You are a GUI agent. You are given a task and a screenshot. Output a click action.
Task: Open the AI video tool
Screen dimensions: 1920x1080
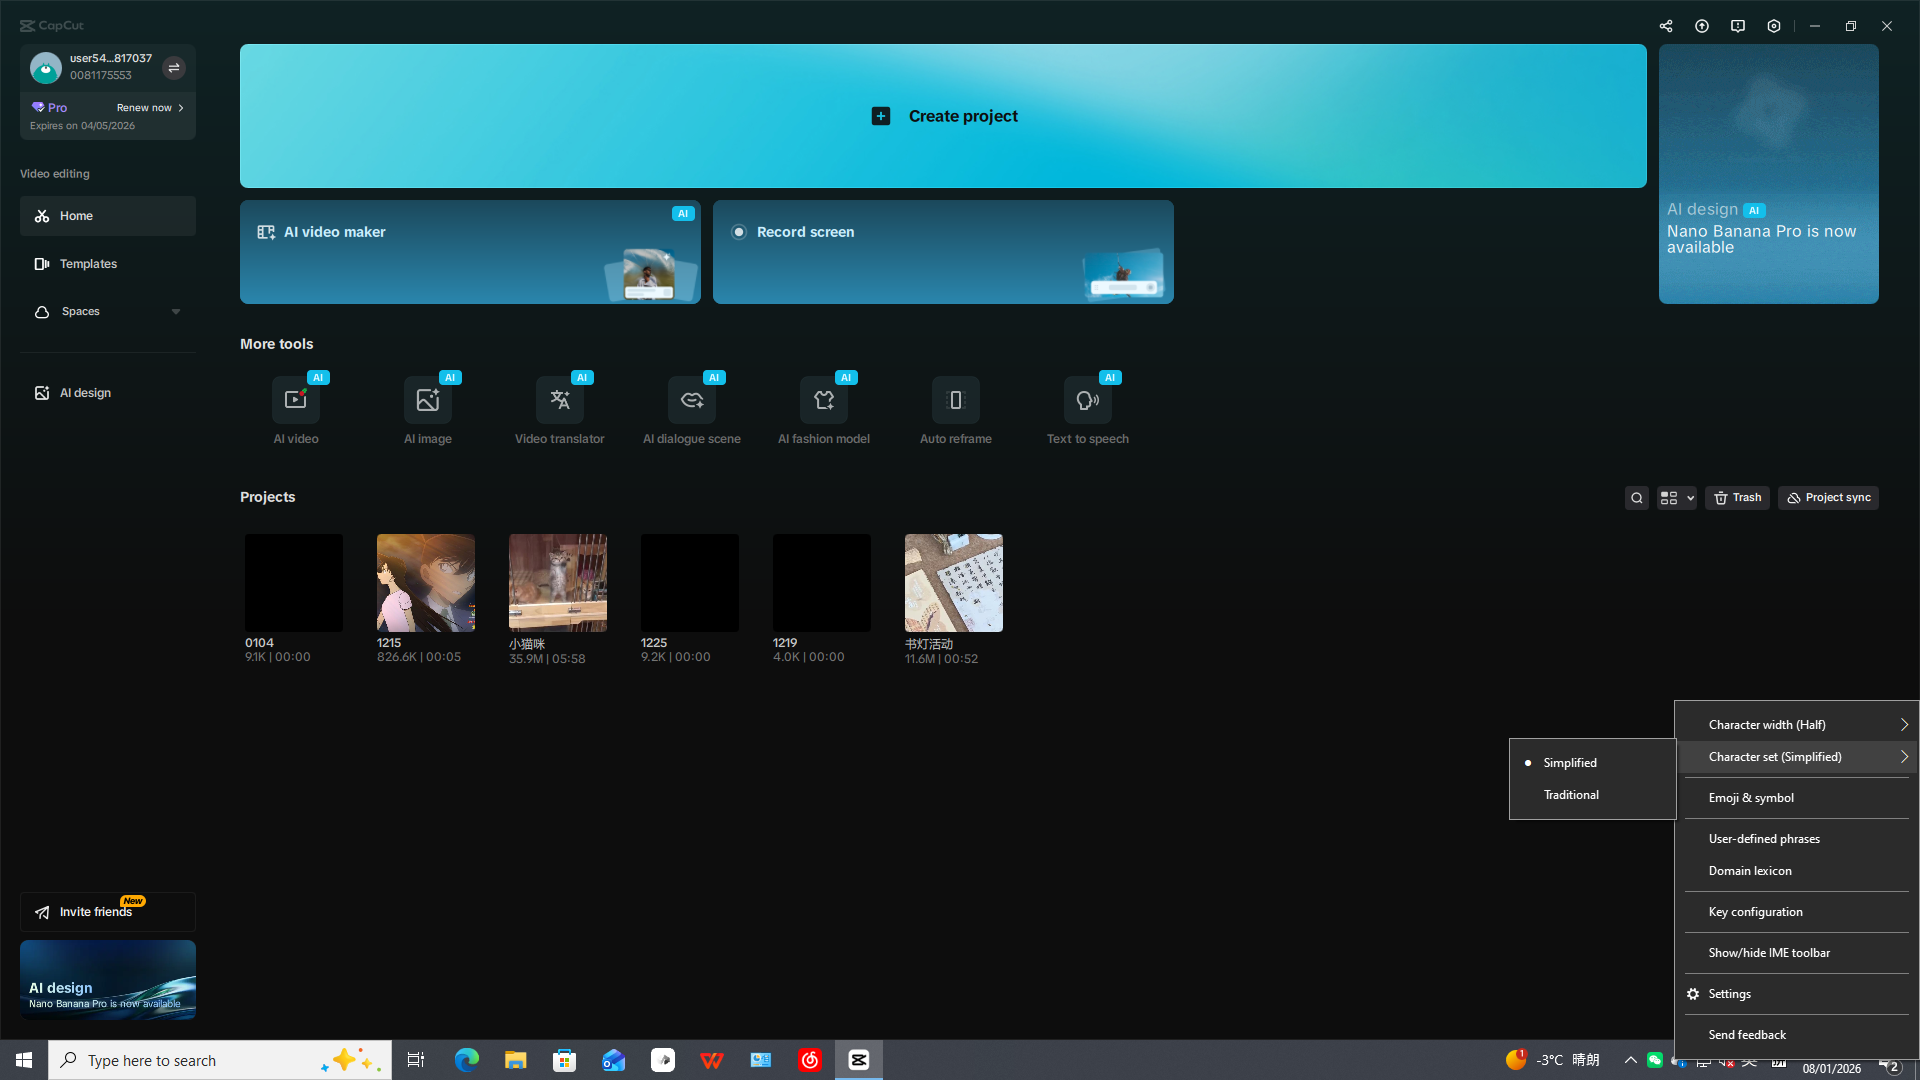pos(295,401)
